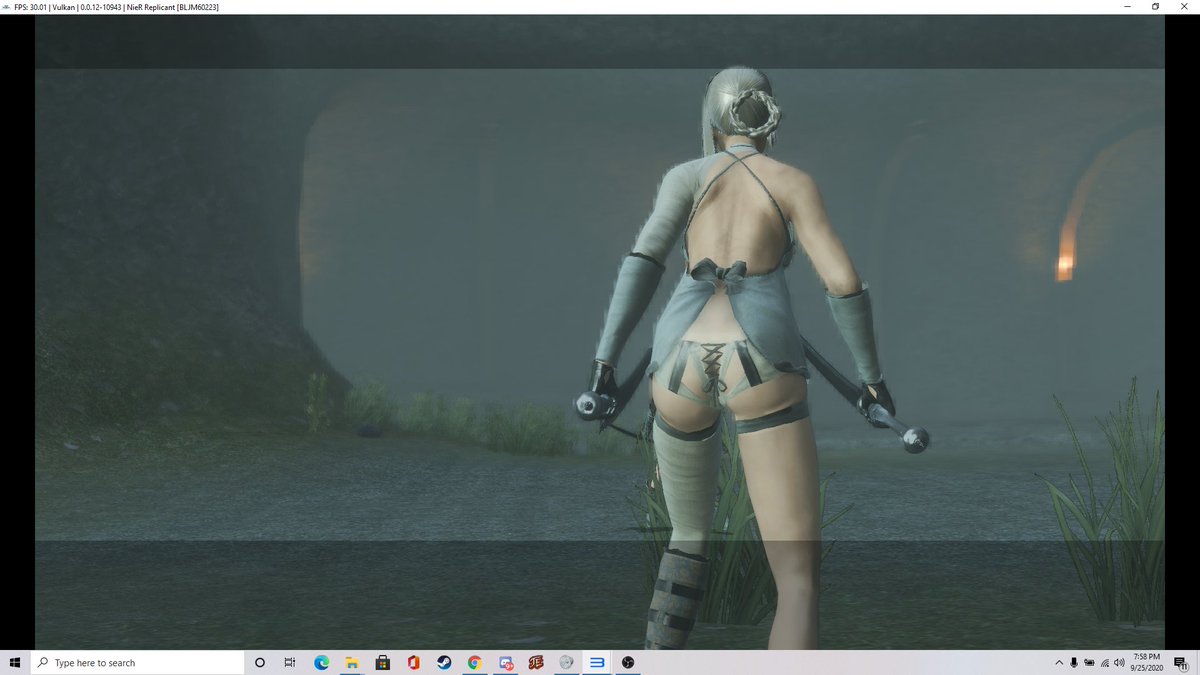
Task: Activate Cortana voice assistant
Action: (x=259, y=662)
